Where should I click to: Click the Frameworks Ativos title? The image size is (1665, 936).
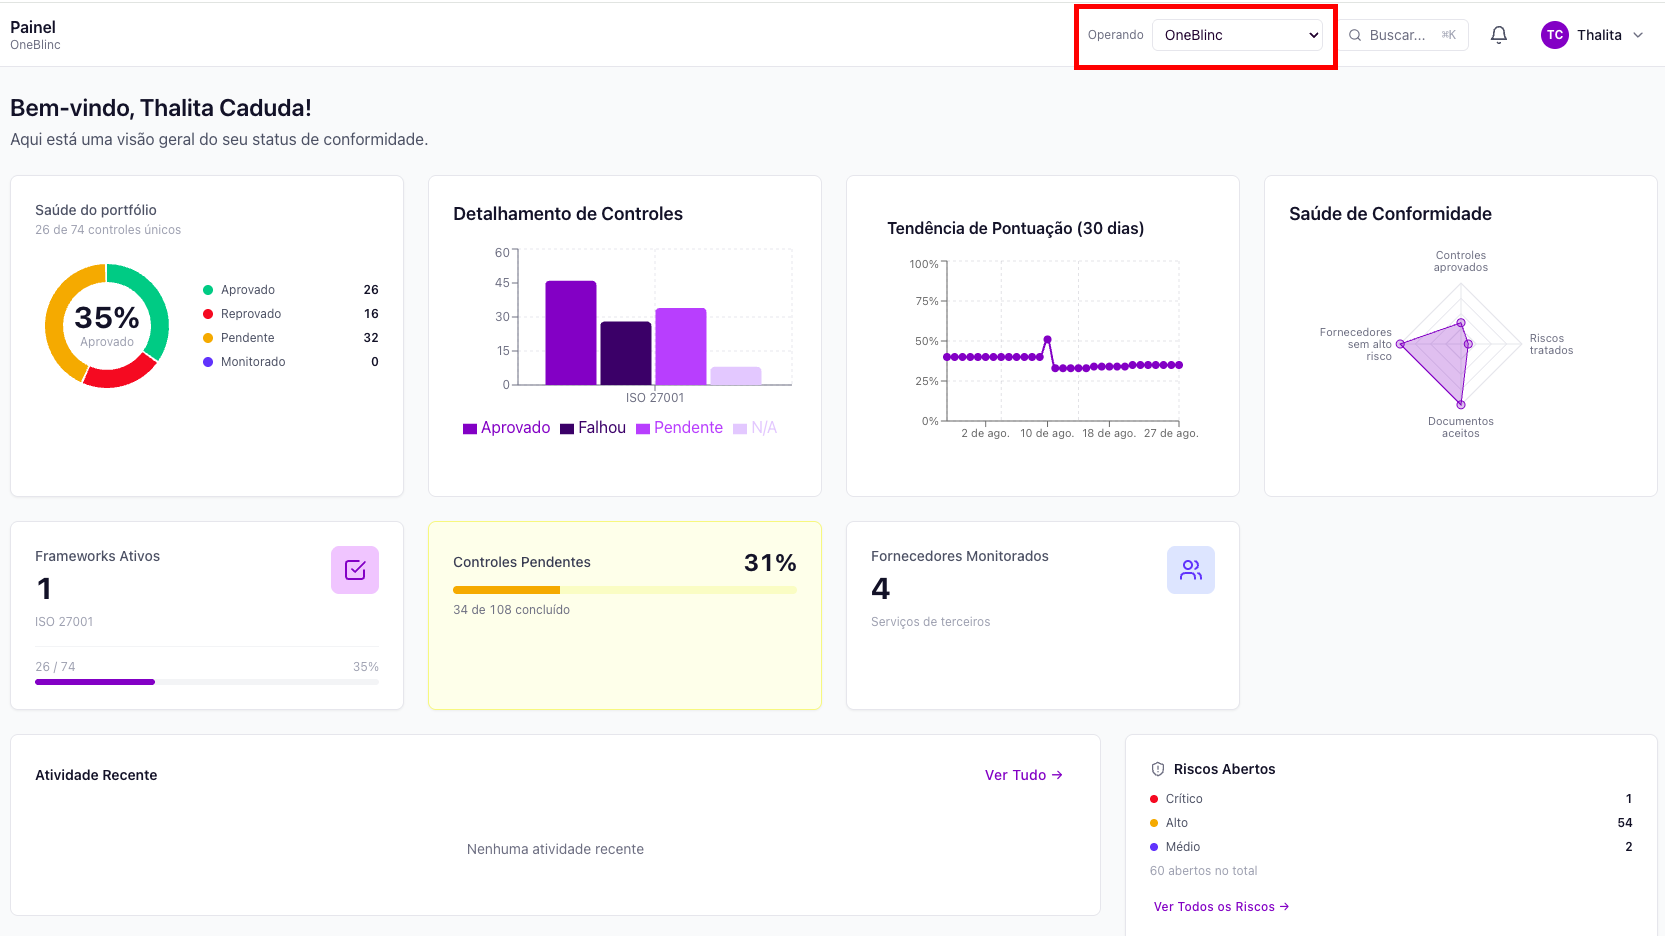tap(98, 556)
